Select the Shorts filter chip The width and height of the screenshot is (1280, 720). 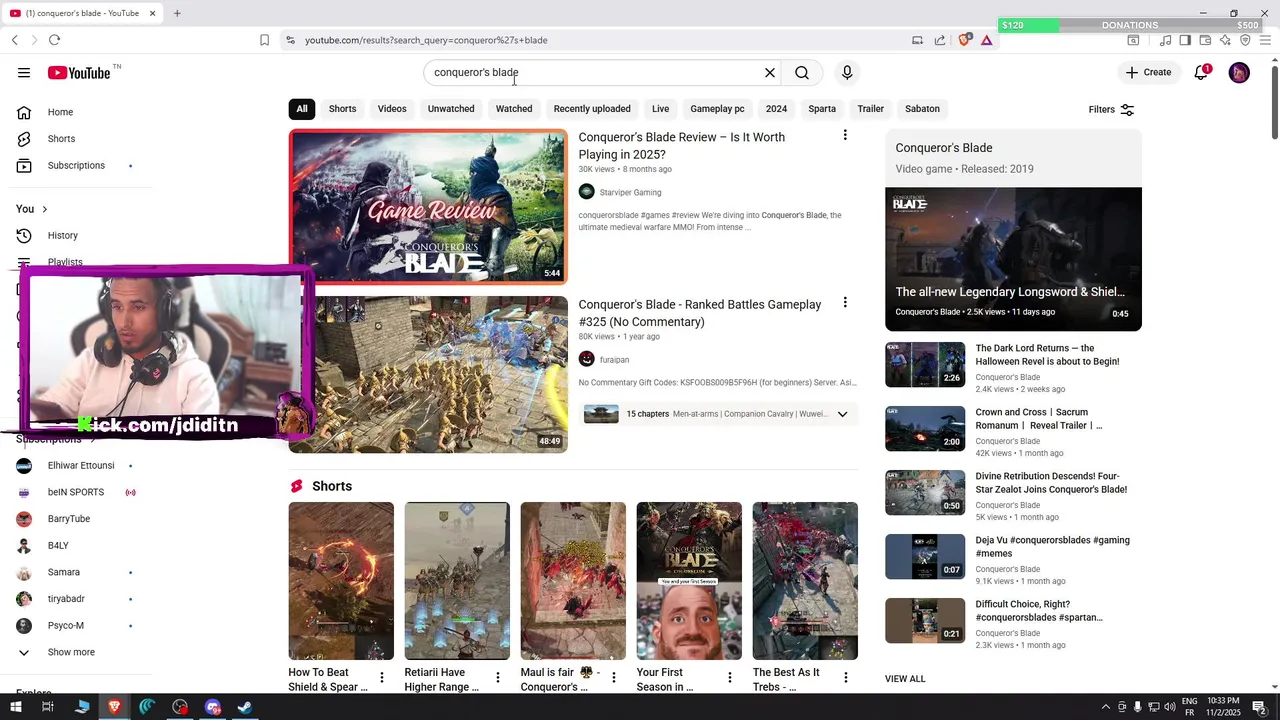point(342,109)
